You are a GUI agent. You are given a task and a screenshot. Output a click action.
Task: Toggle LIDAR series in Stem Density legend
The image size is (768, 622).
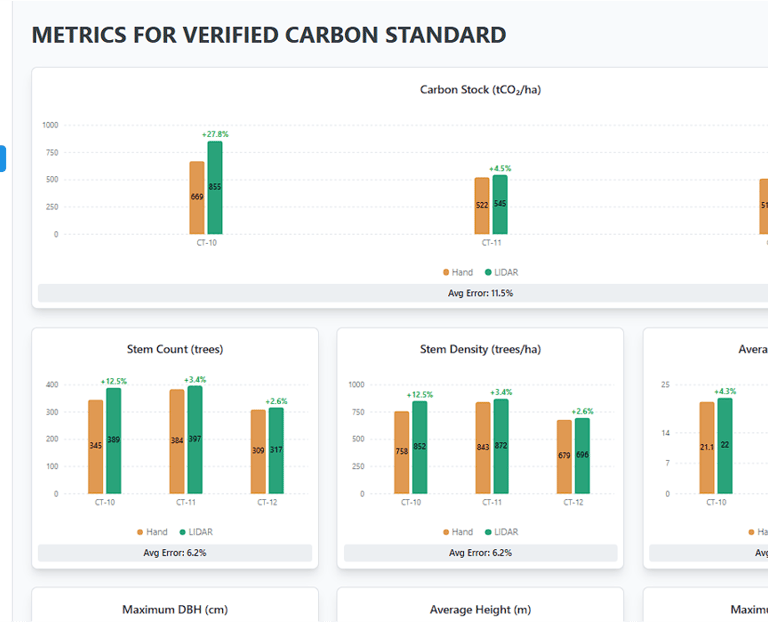(501, 532)
